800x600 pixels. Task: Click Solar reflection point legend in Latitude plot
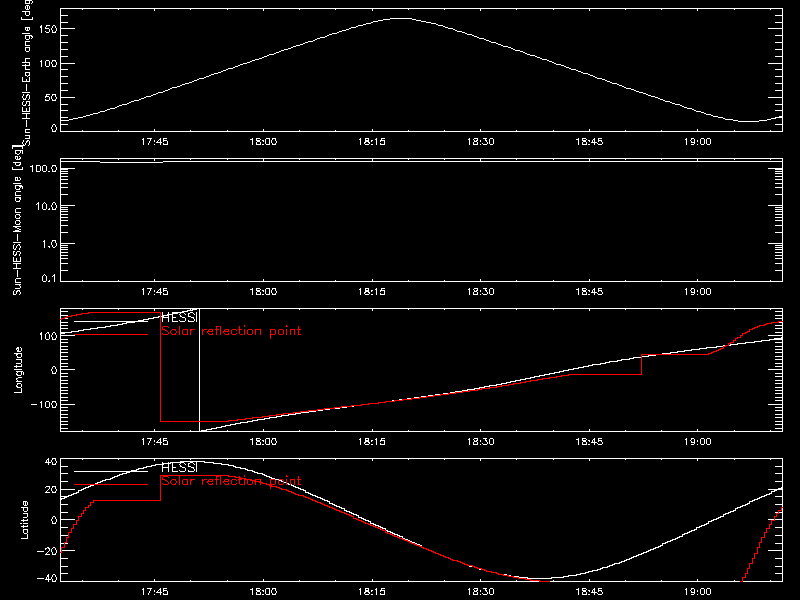(231, 481)
